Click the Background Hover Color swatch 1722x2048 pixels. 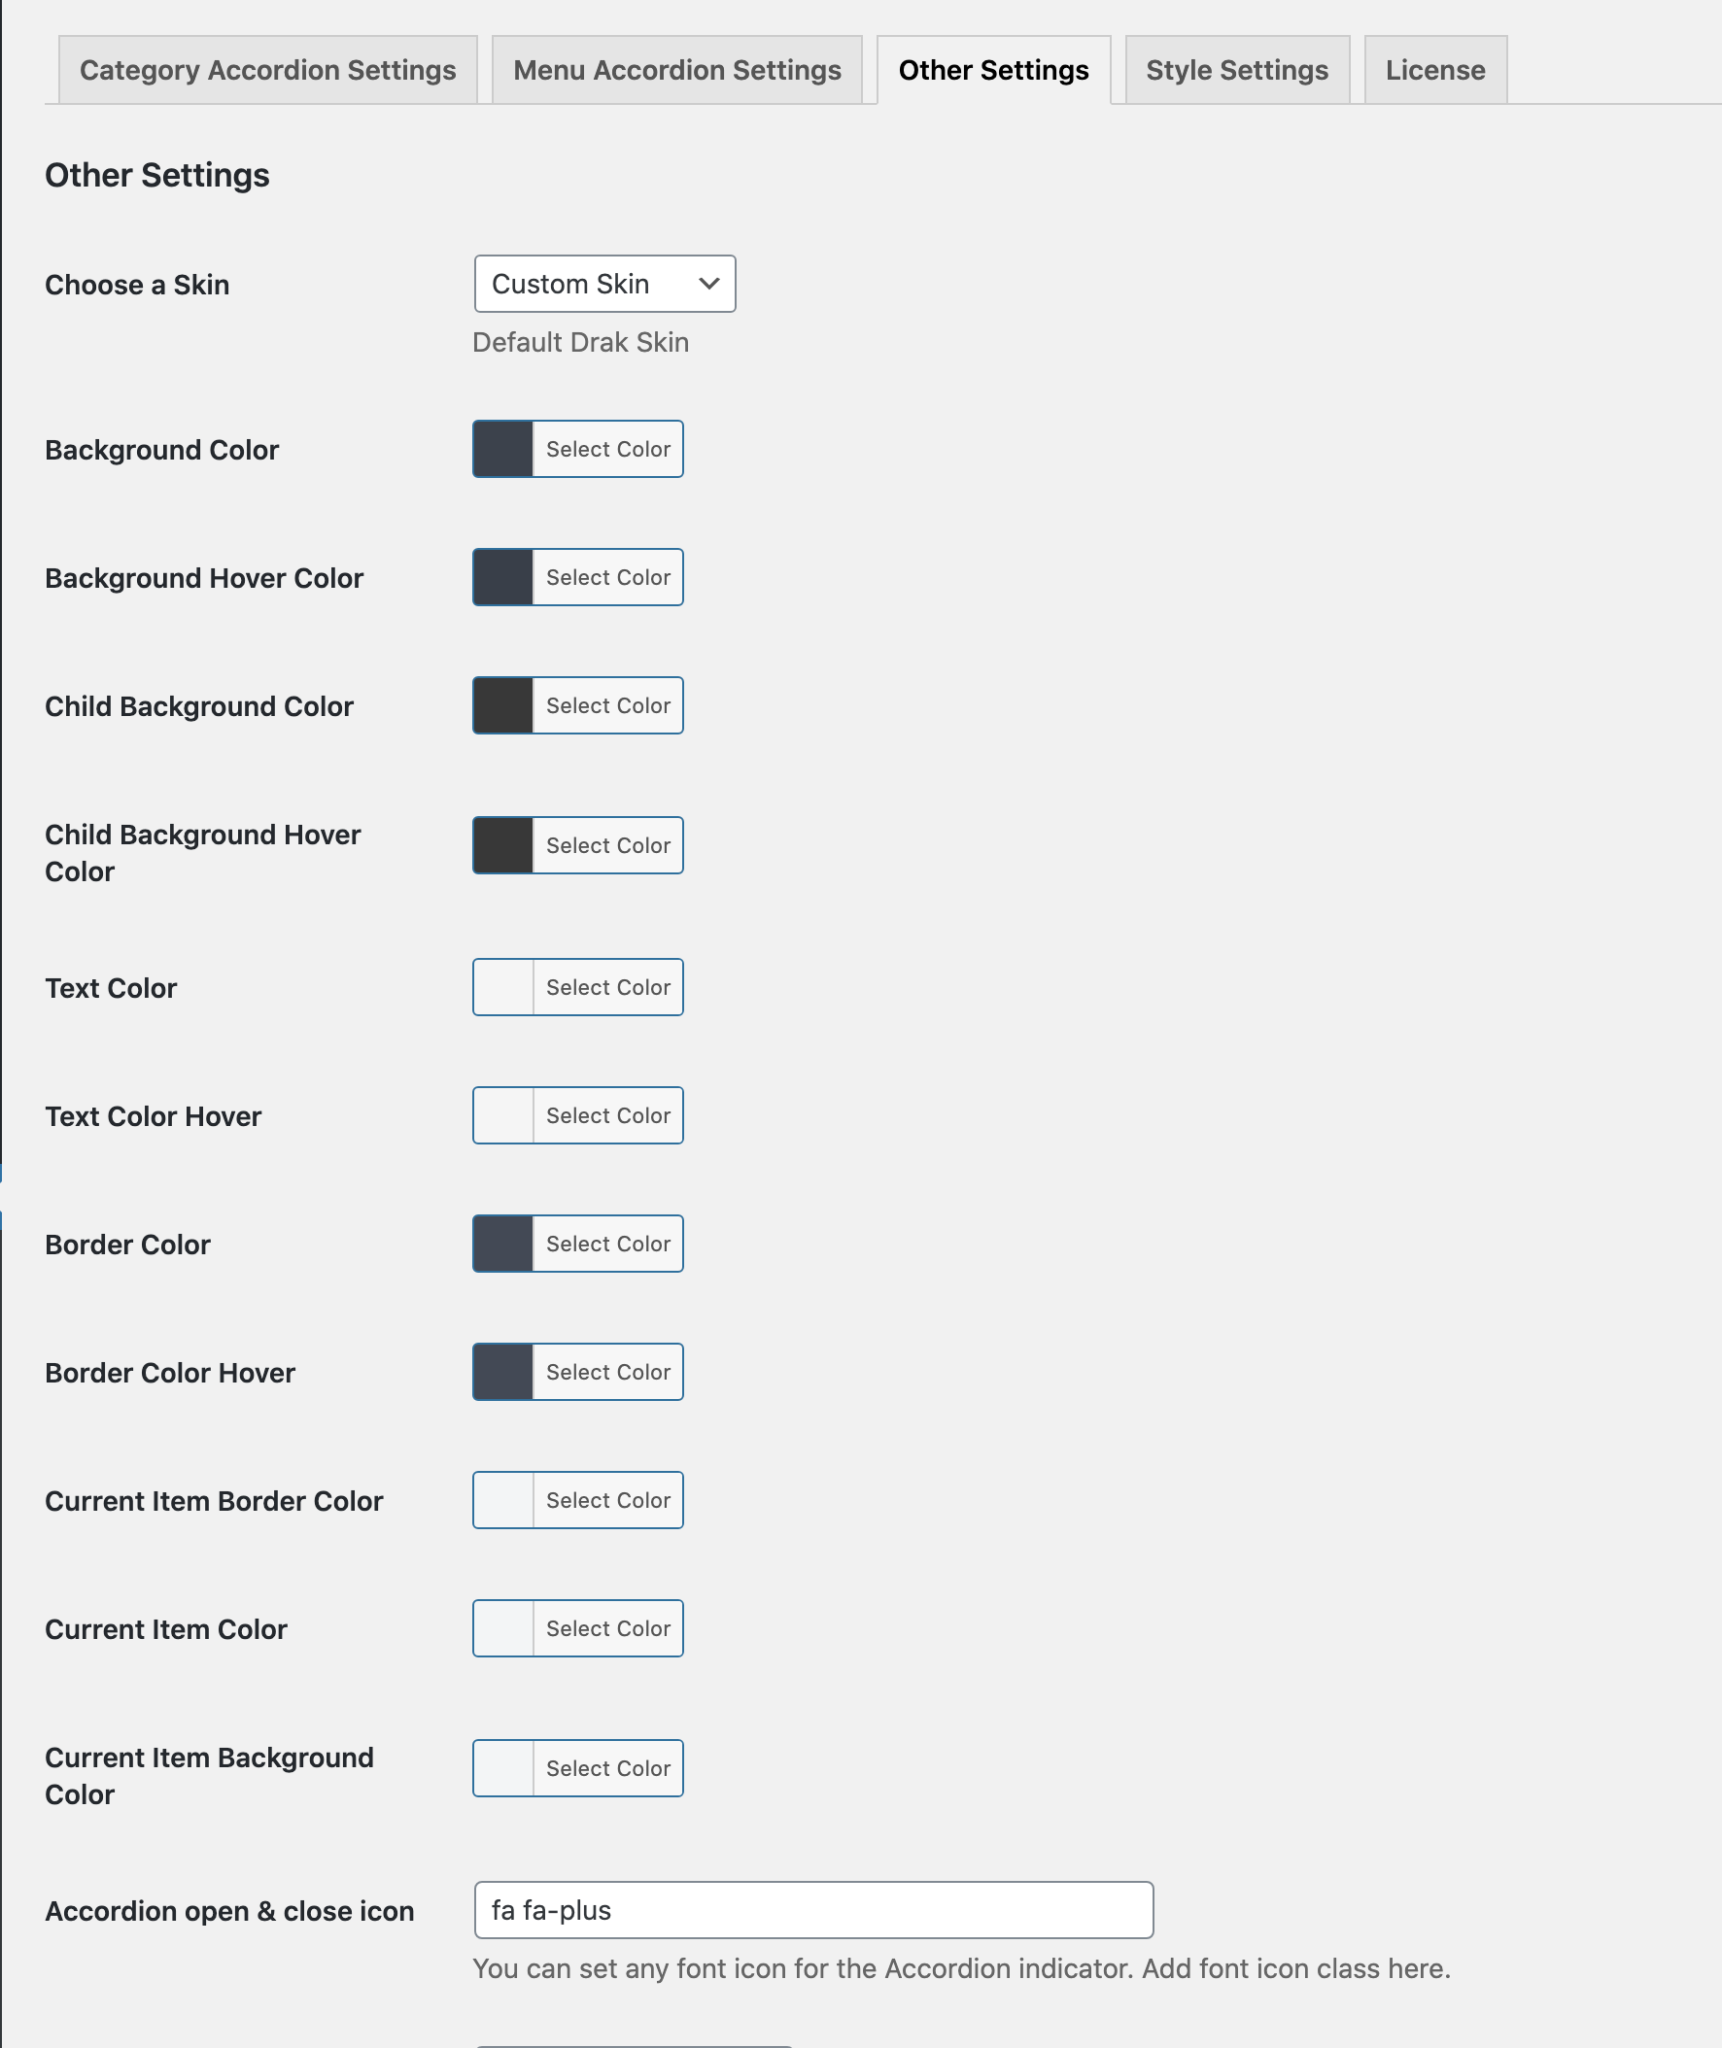click(501, 577)
